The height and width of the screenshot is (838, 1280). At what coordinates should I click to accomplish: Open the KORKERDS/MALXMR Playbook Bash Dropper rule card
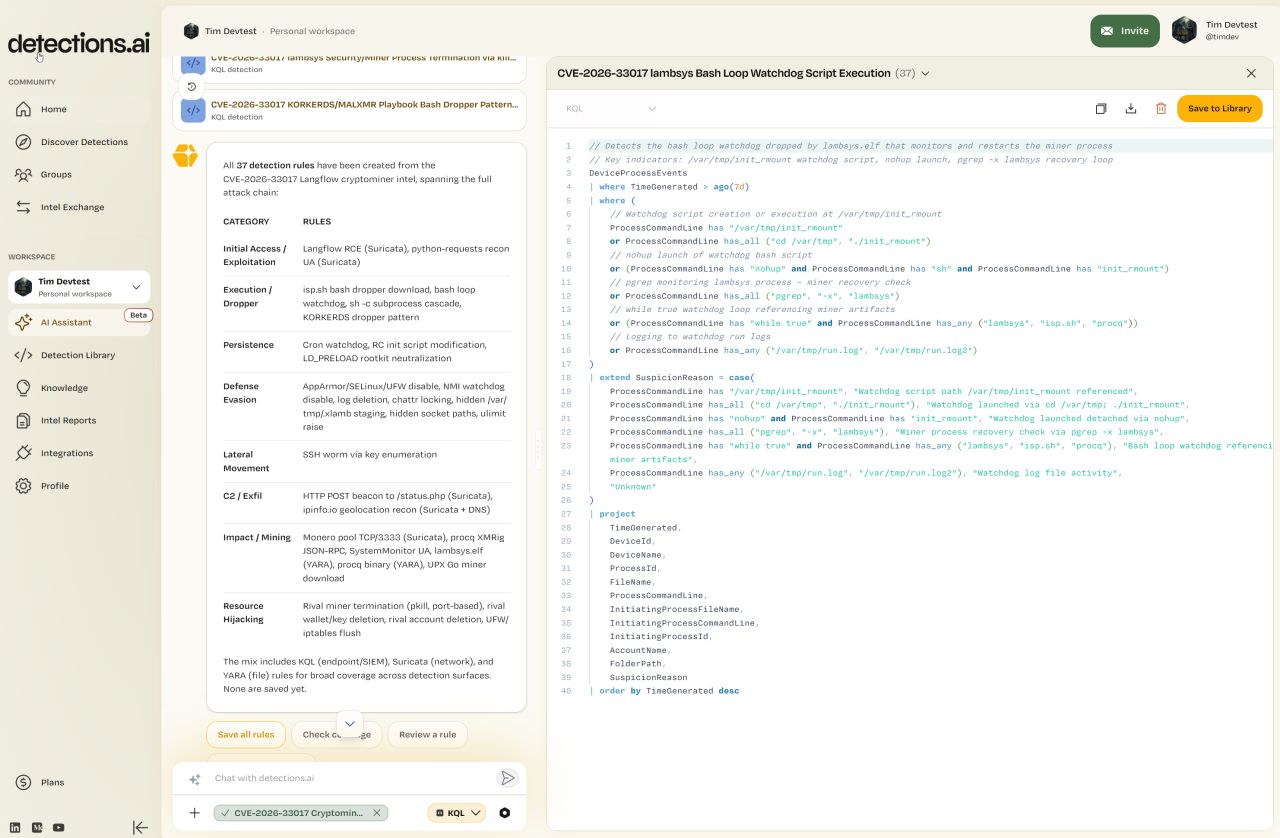point(349,110)
